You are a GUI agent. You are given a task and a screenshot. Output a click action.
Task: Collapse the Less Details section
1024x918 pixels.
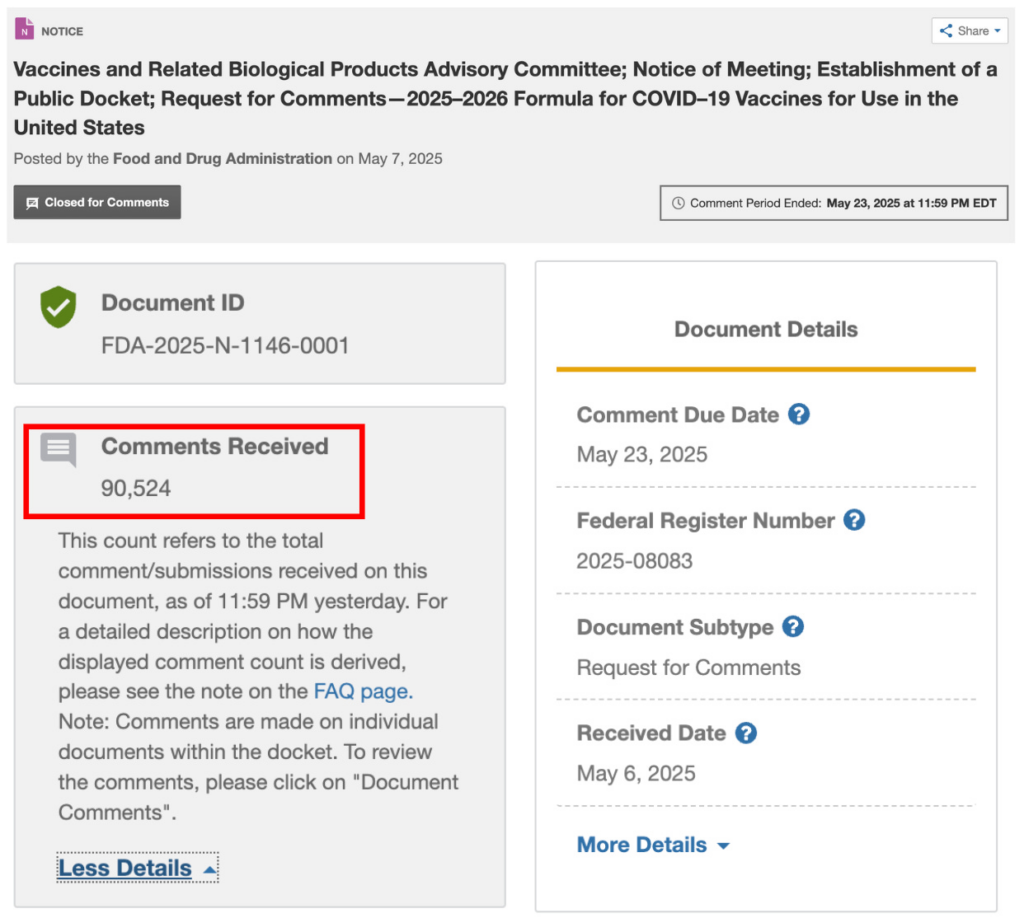(137, 868)
